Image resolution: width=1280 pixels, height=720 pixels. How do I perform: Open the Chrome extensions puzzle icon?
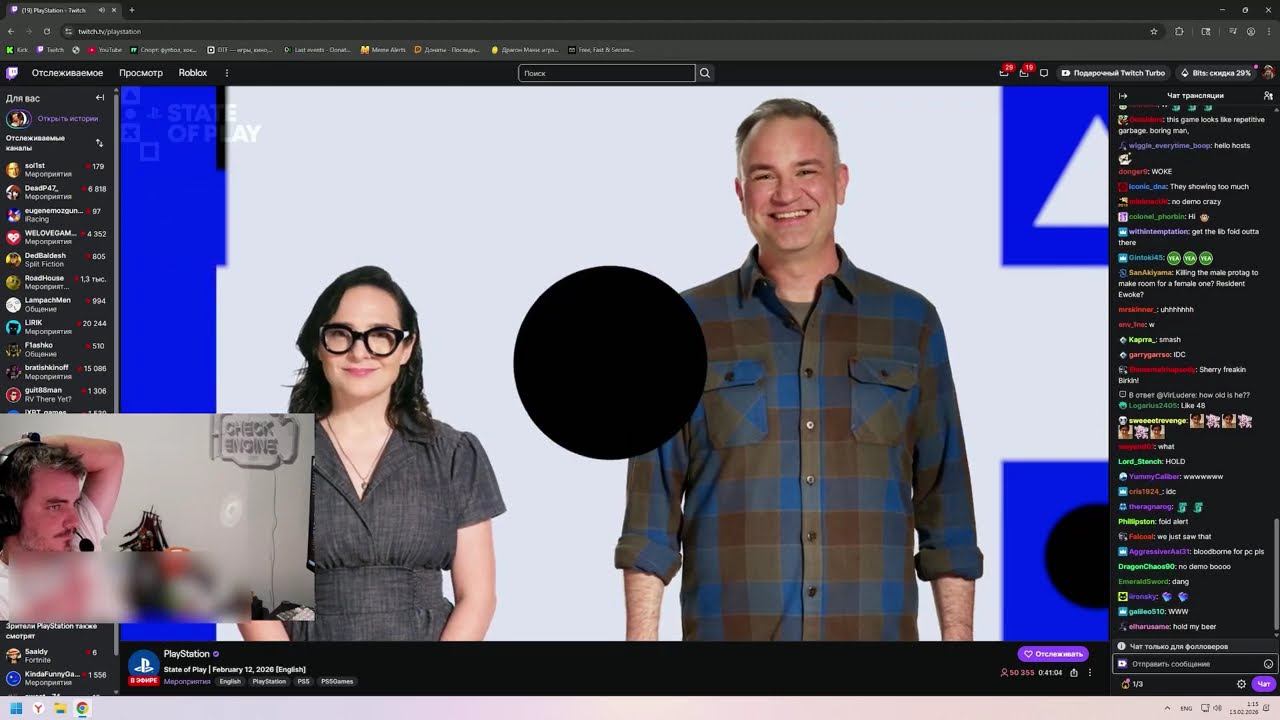1179,31
